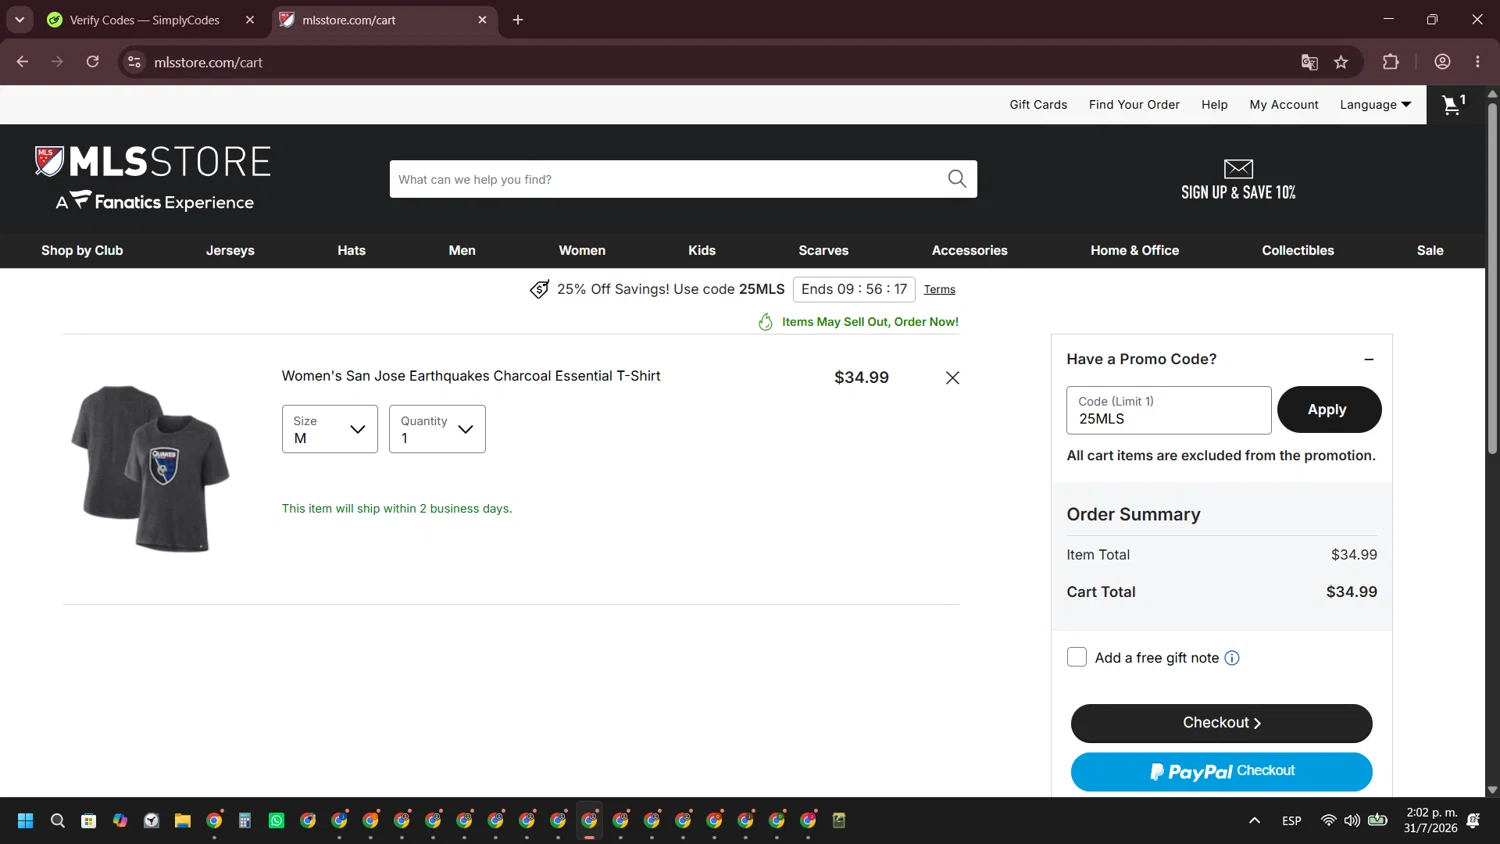Open the Language dropdown
Viewport: 1500px width, 844px height.
coord(1375,105)
